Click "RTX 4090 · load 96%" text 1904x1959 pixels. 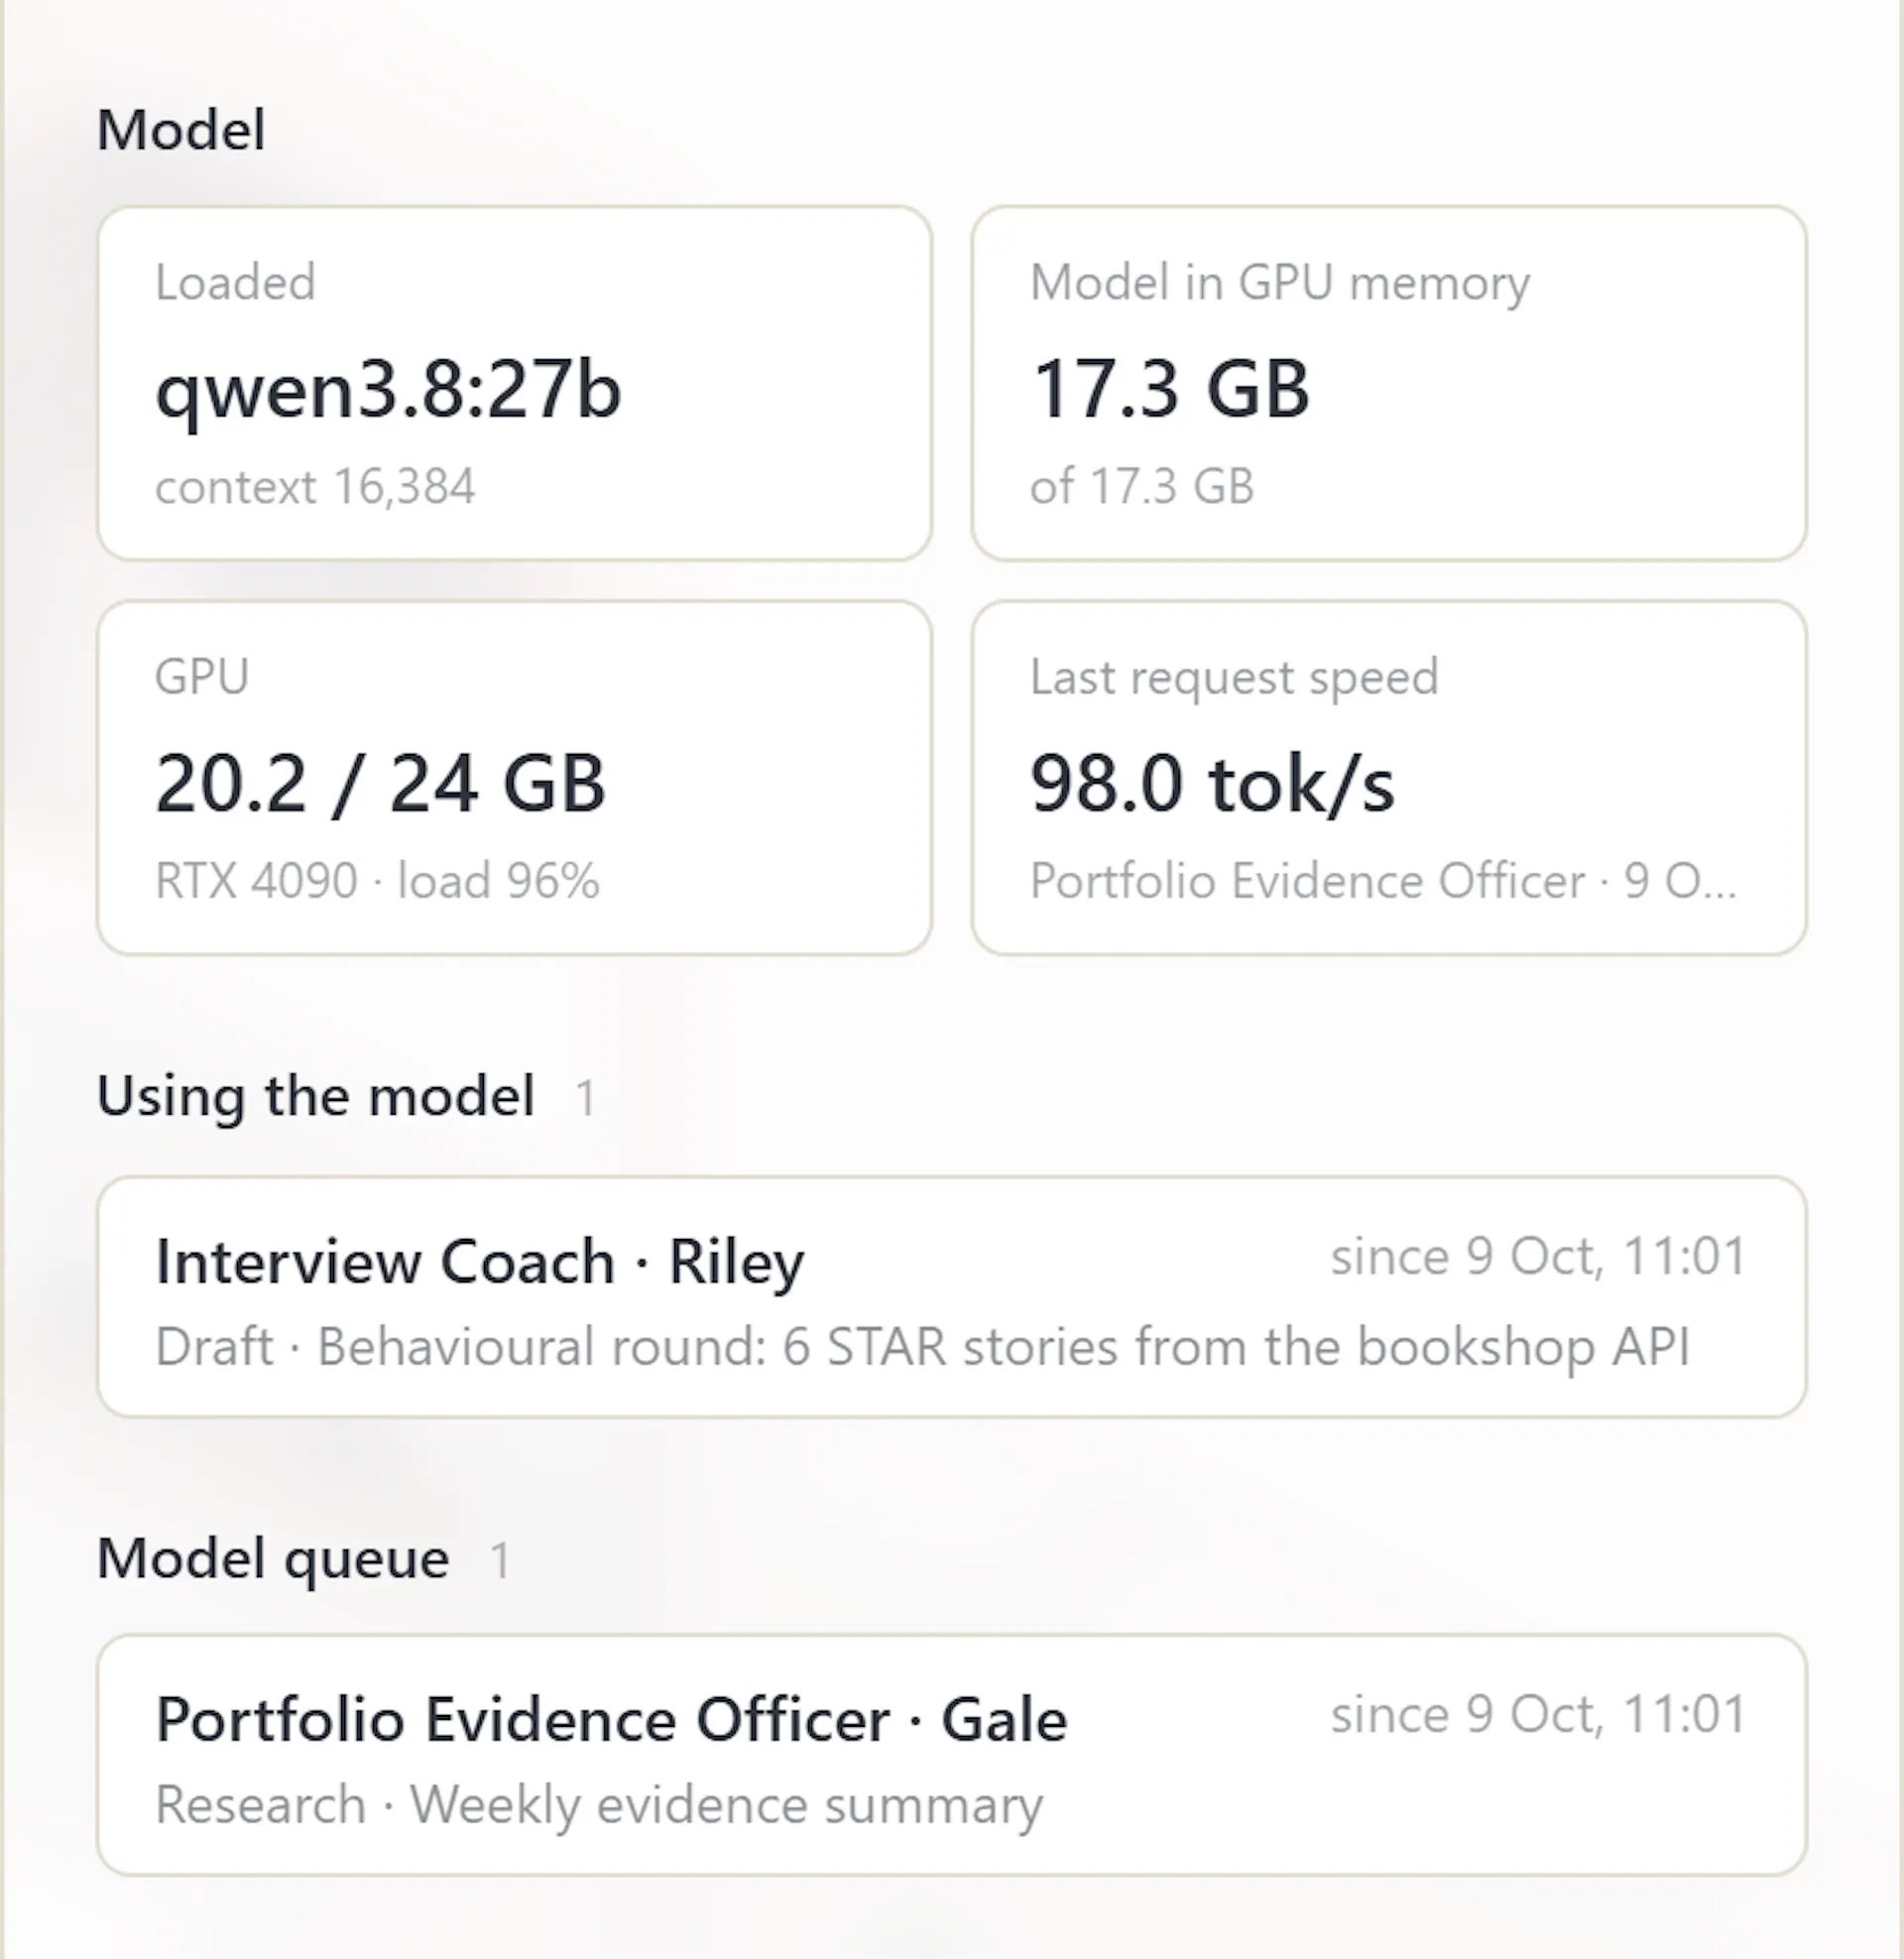point(377,881)
